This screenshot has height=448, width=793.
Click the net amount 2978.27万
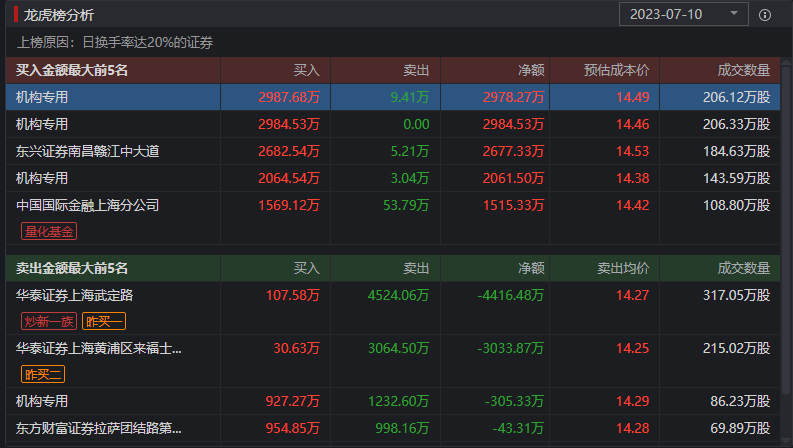(513, 97)
